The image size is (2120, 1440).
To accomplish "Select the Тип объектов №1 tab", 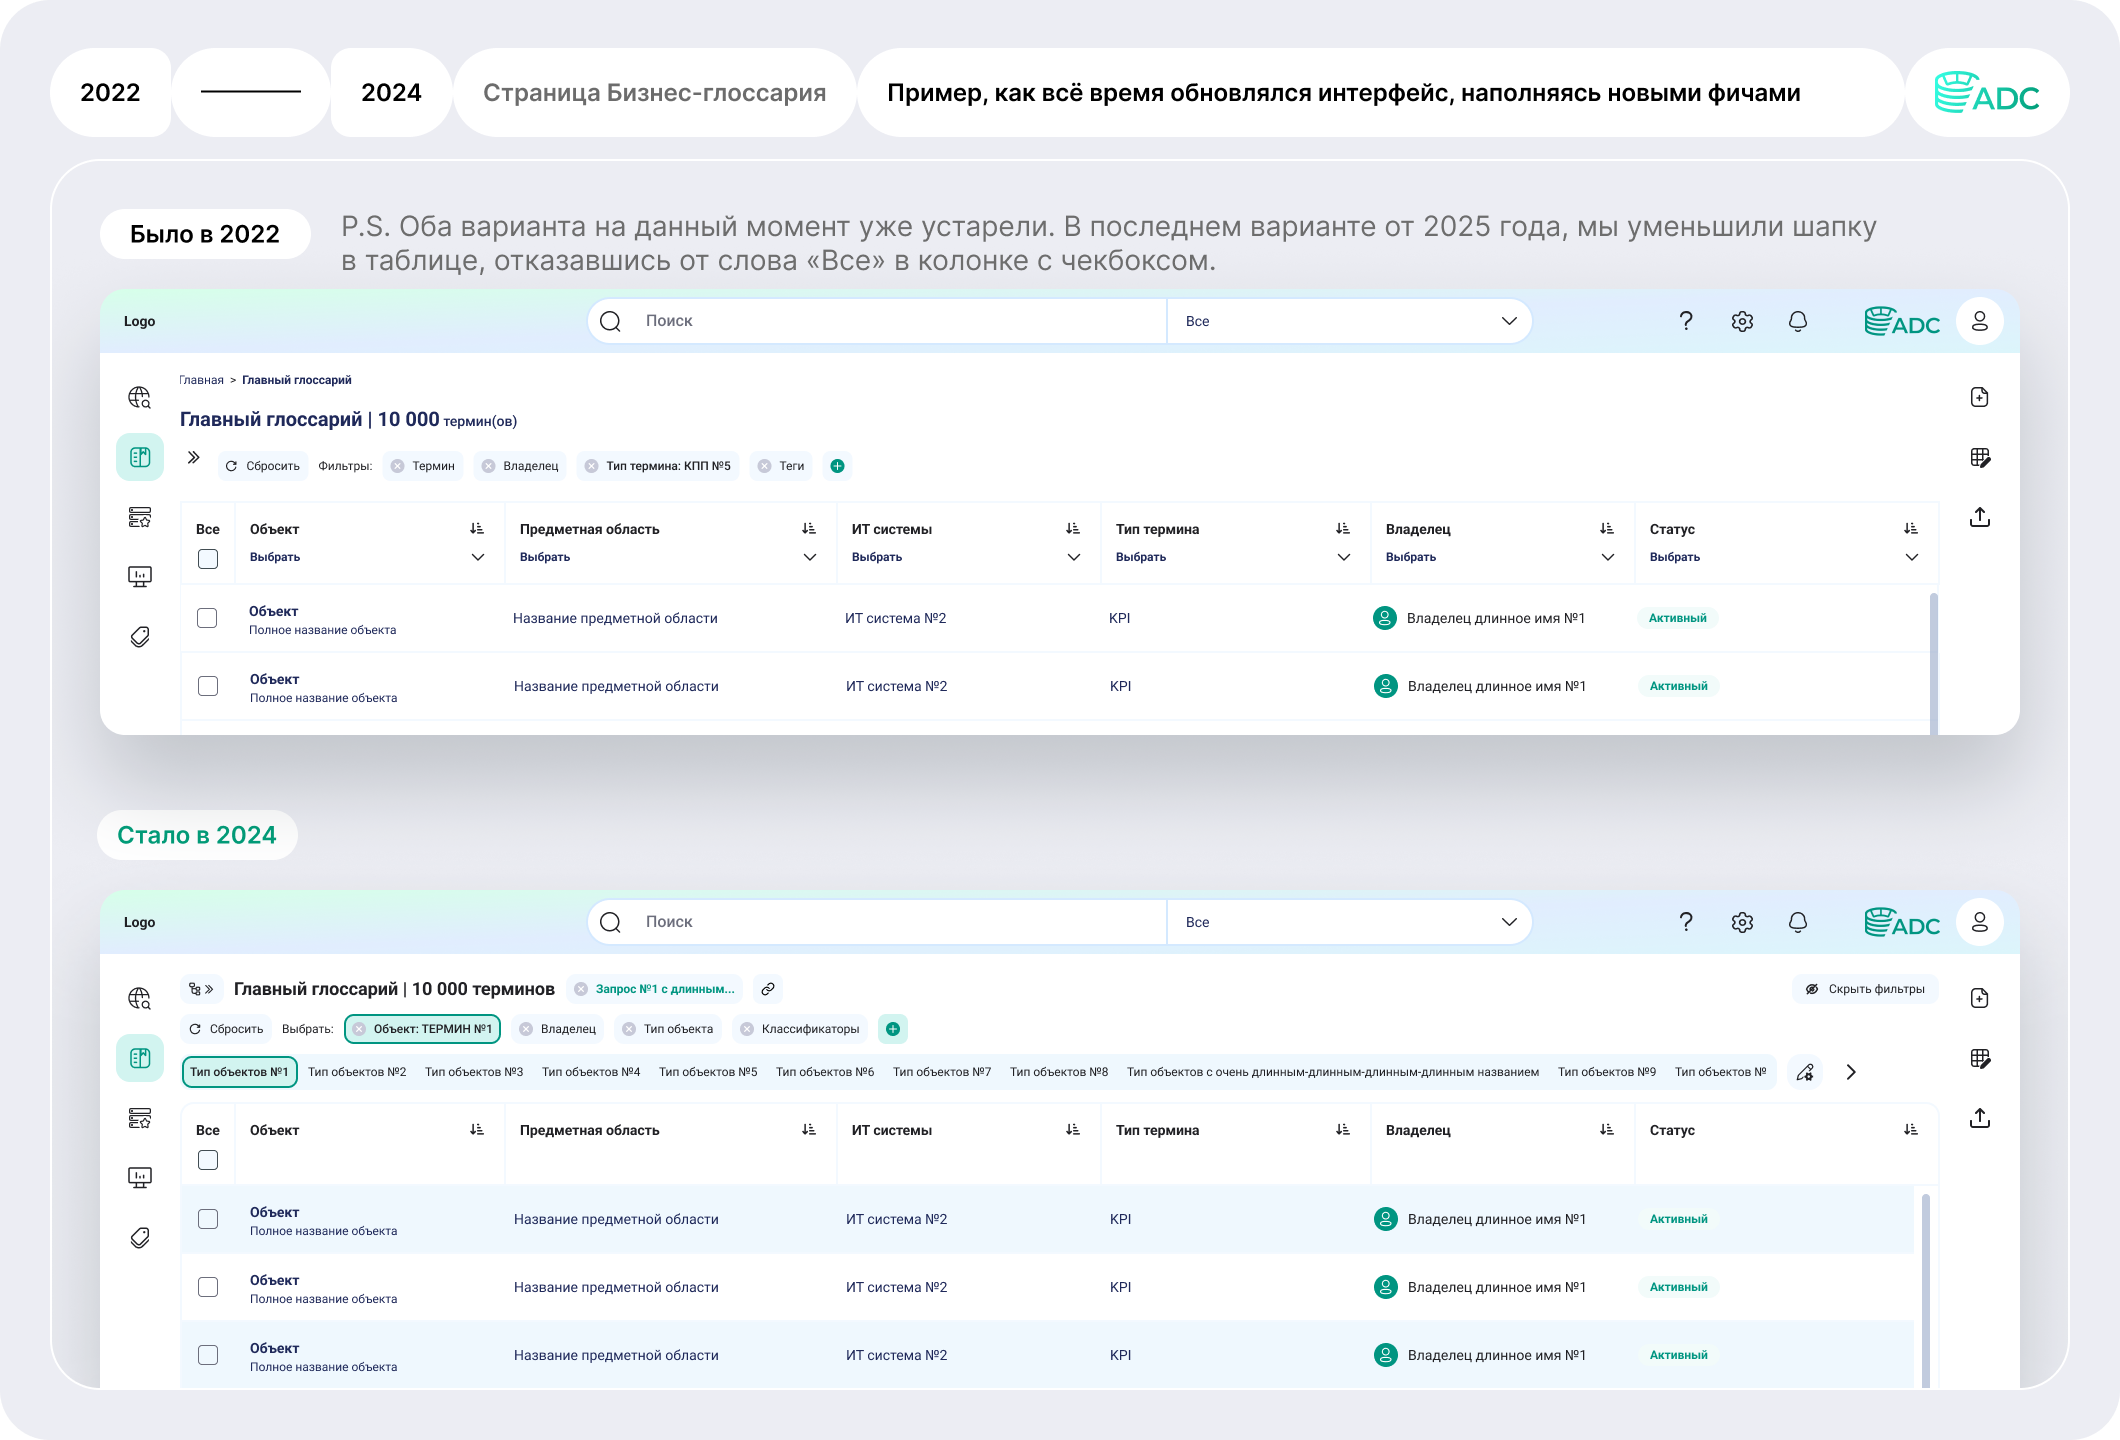I will tap(239, 1072).
